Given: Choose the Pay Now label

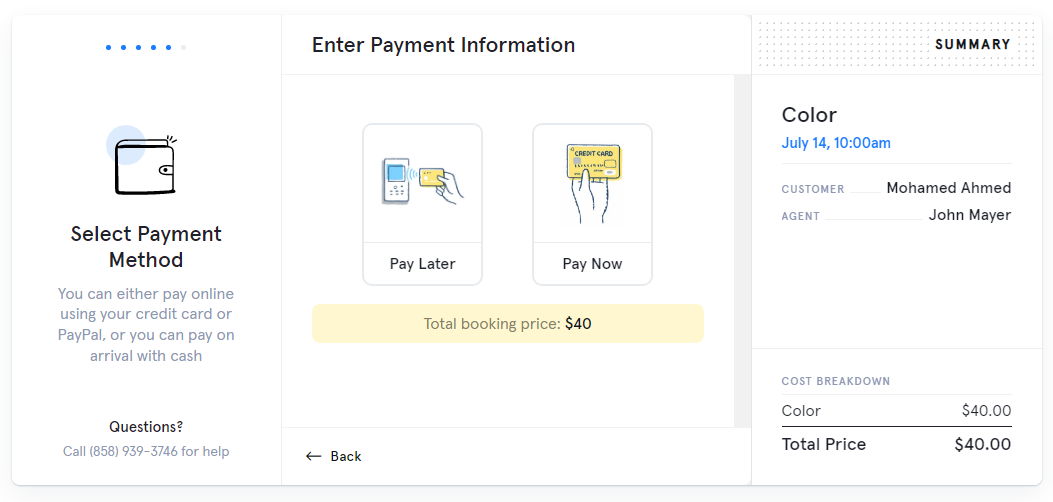Looking at the screenshot, I should pyautogui.click(x=592, y=264).
